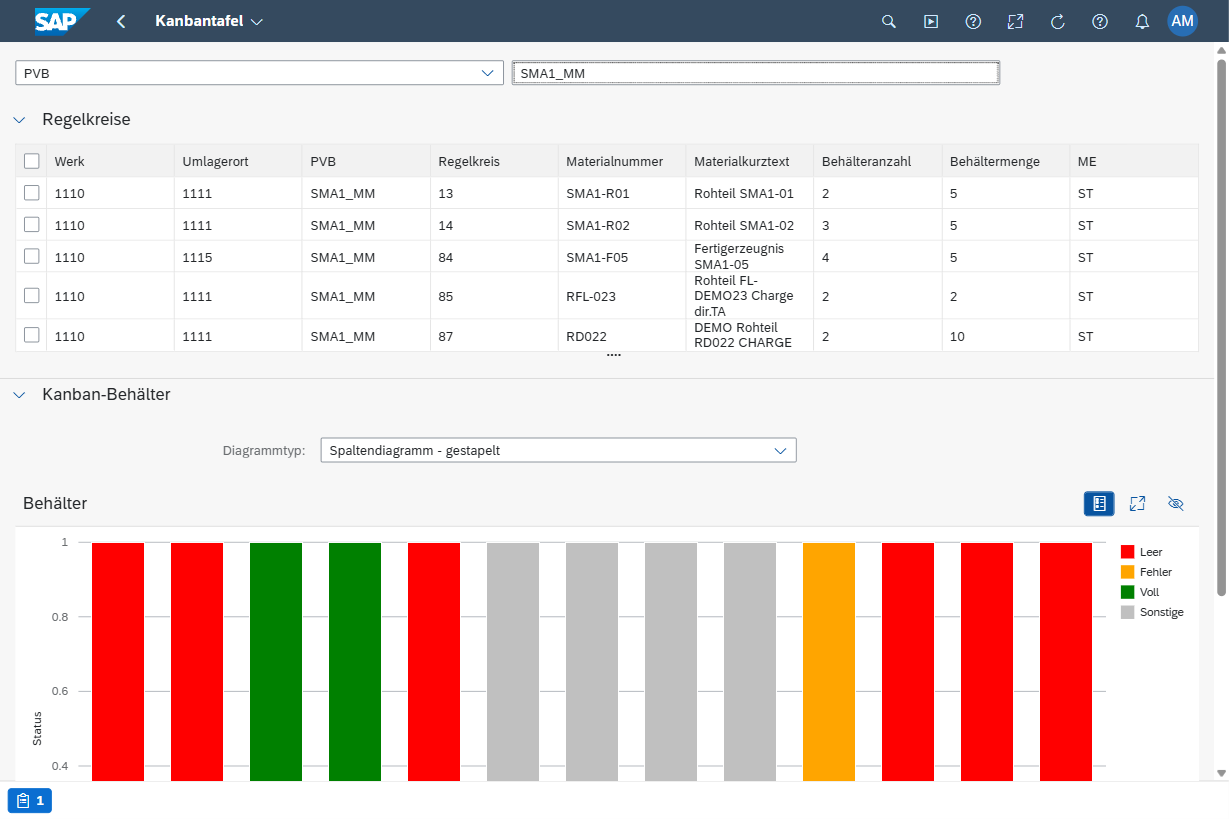Click the Behälteranzahl column header

coord(878,161)
